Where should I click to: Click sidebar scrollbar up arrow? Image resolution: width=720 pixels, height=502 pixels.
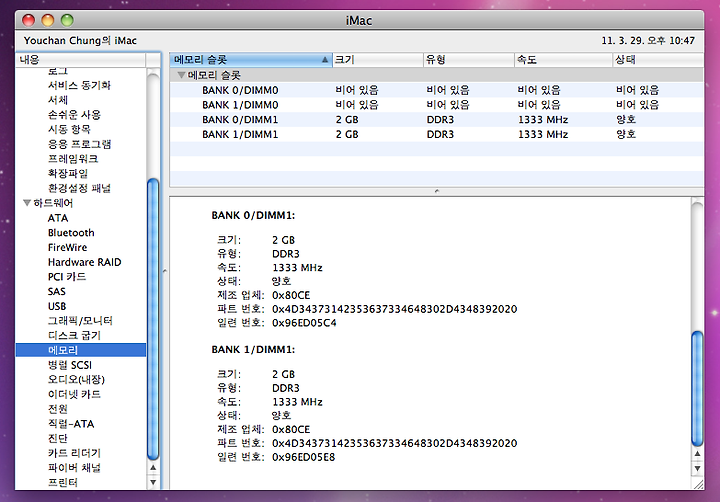(x=153, y=468)
